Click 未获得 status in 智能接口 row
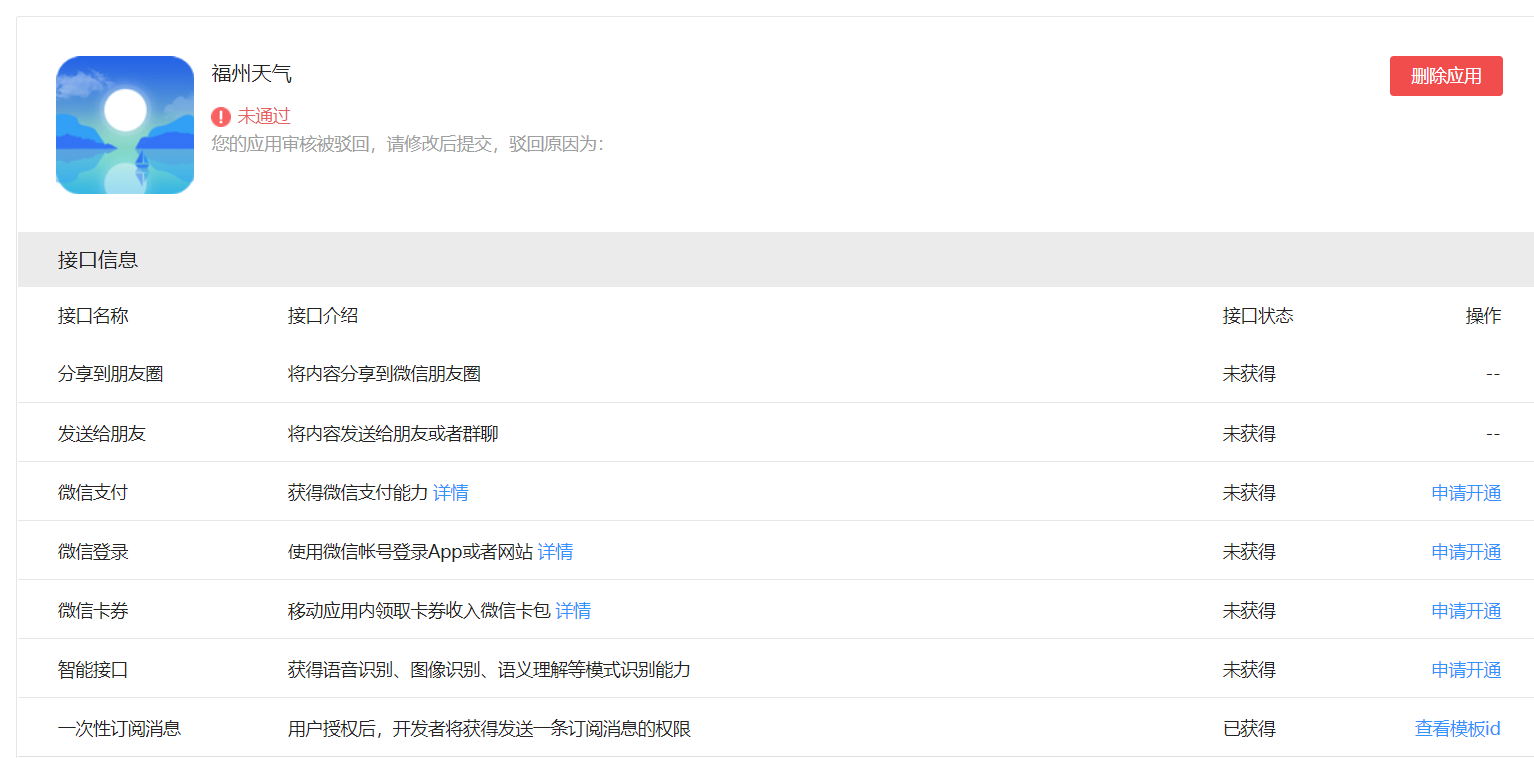This screenshot has height=758, width=1534. pos(1249,670)
